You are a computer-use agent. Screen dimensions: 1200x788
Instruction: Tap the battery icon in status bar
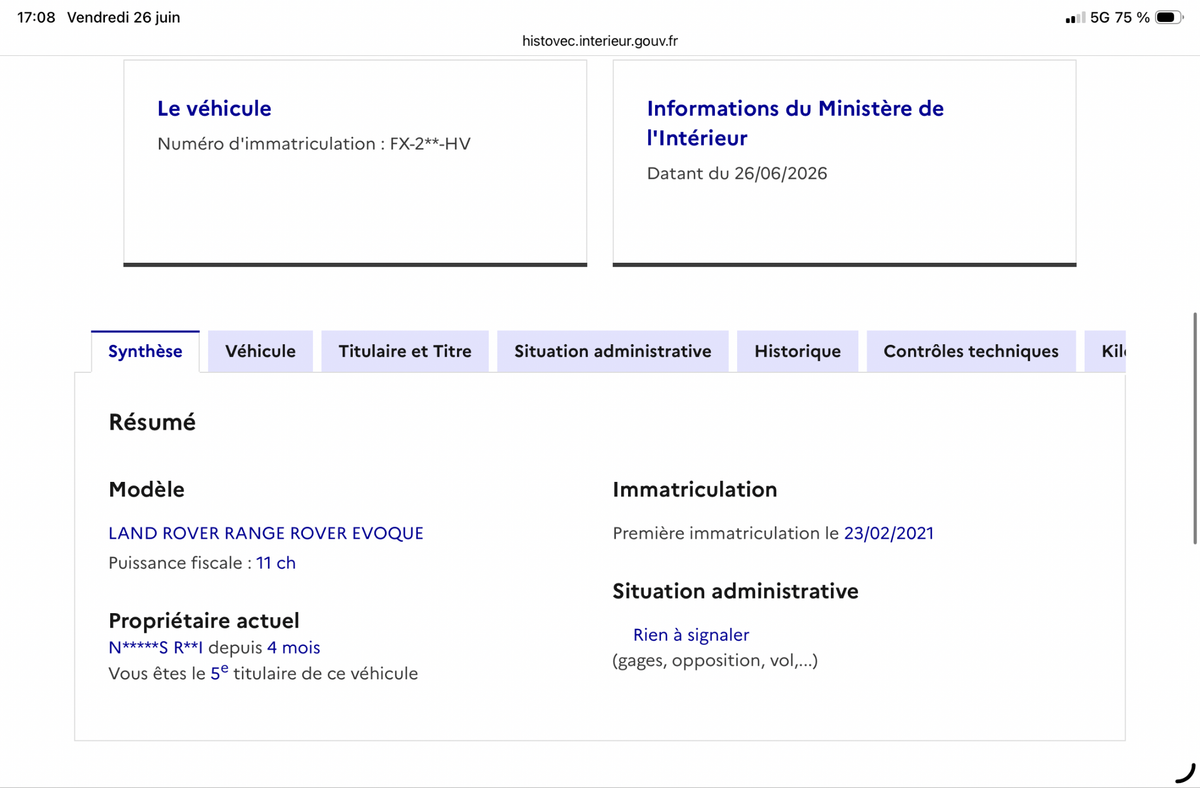tap(1169, 17)
